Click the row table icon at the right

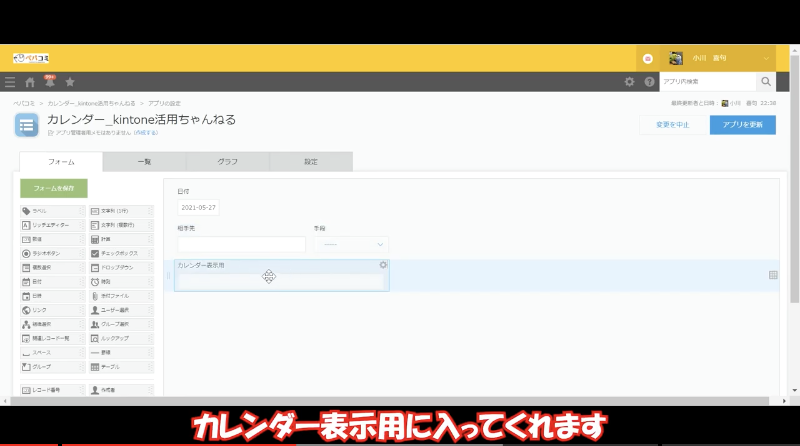point(773,275)
